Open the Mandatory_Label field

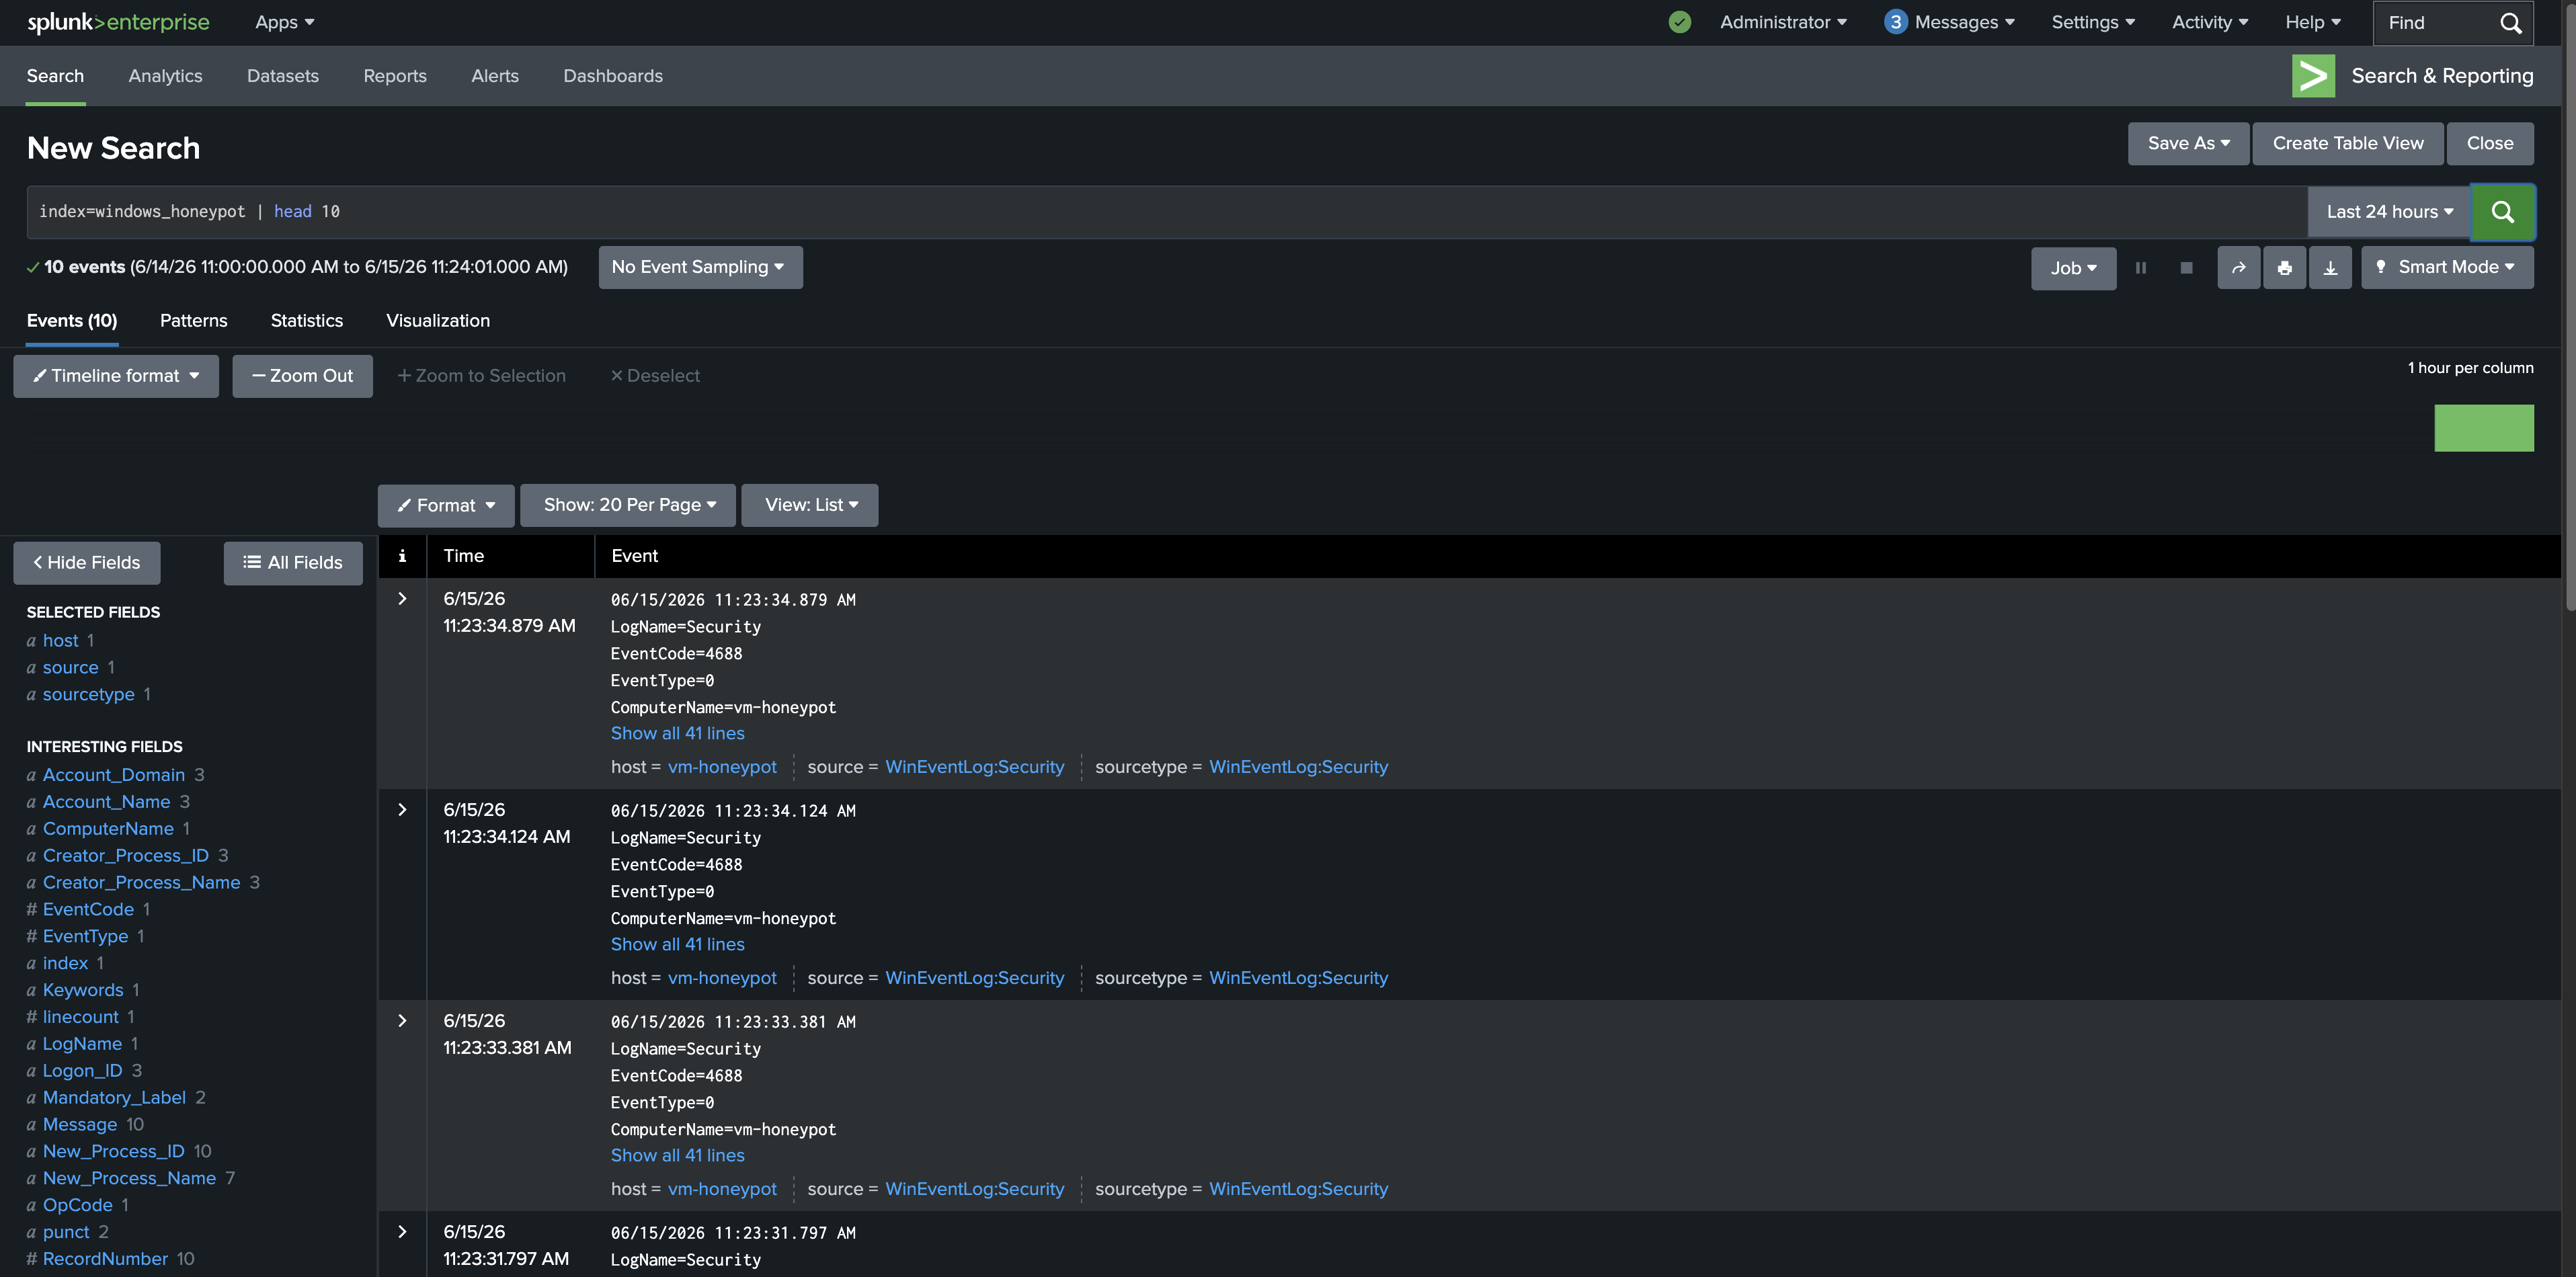pyautogui.click(x=114, y=1098)
